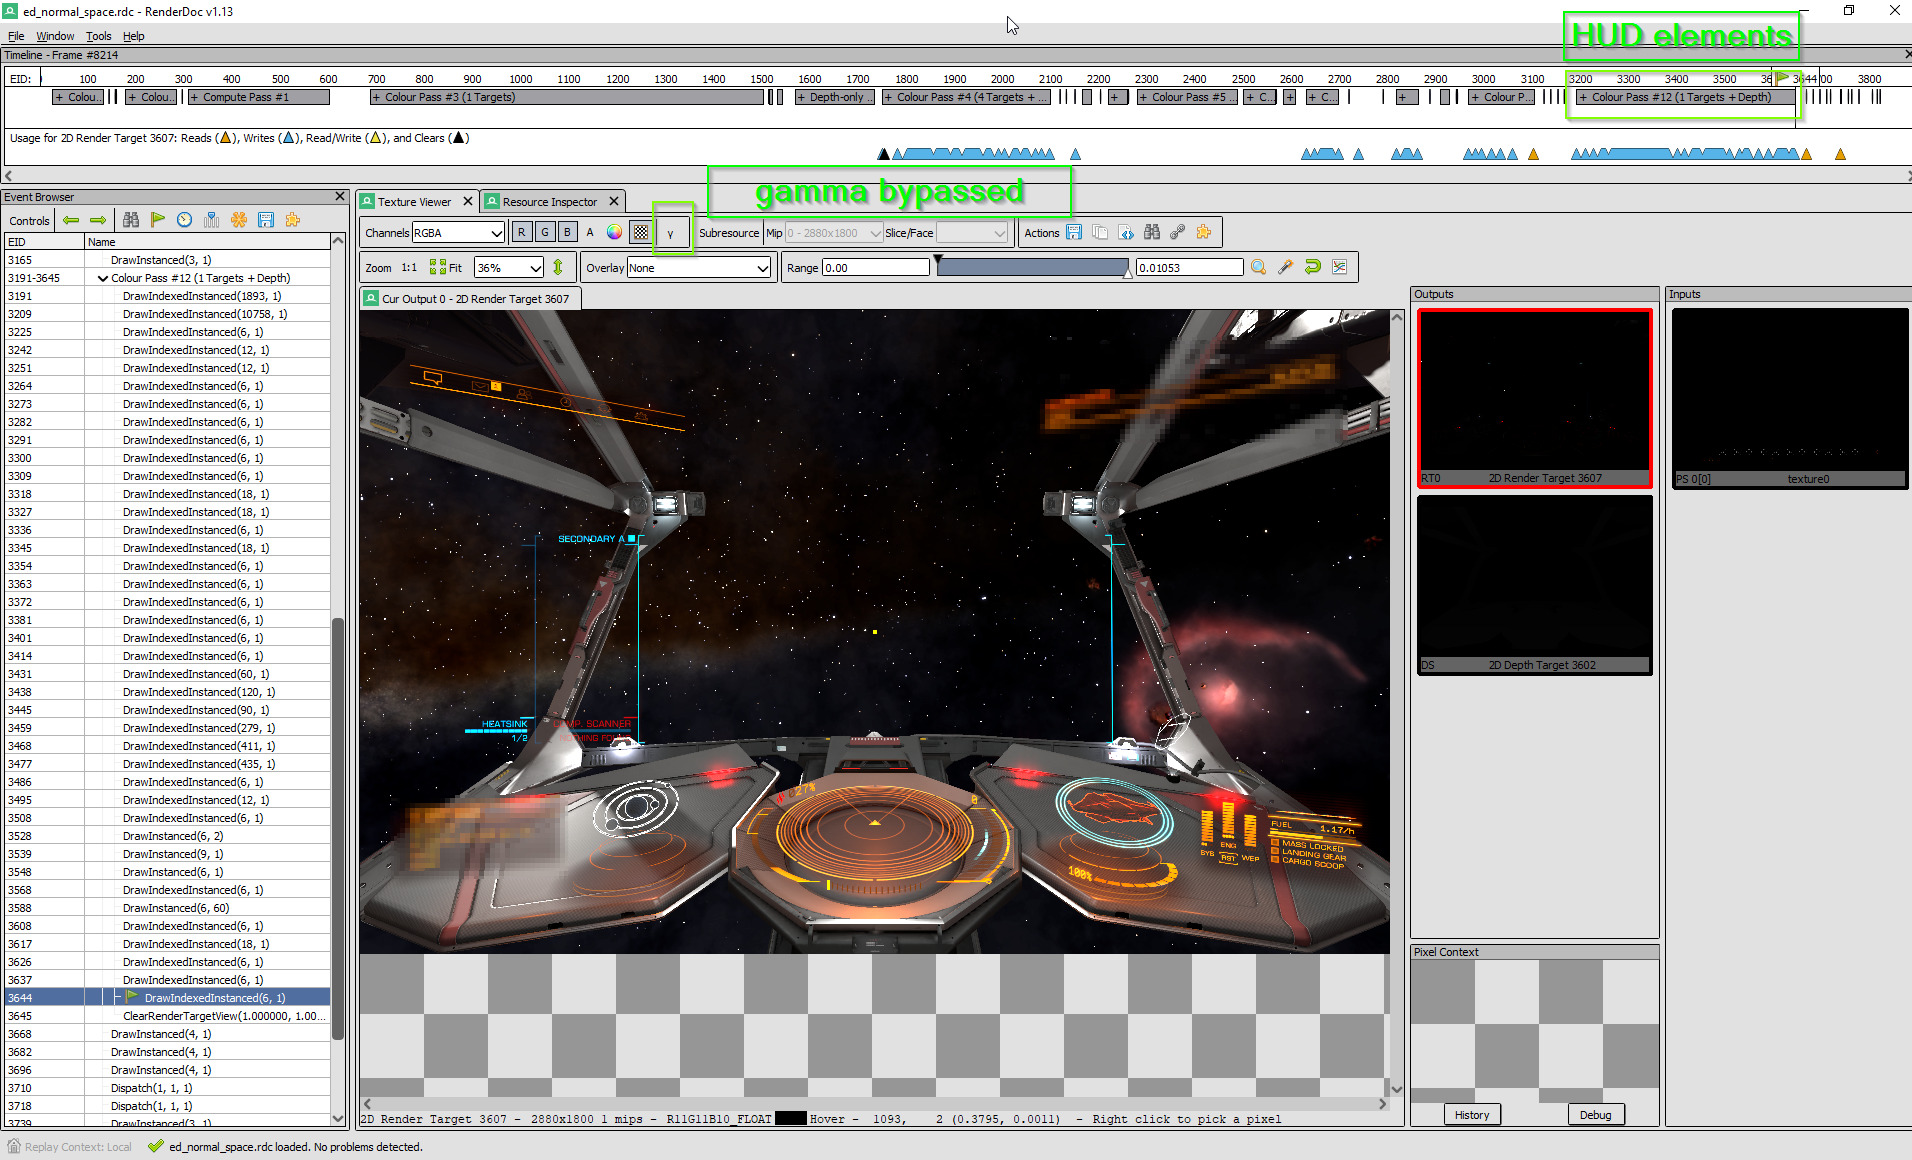Open the Tools menu
The height and width of the screenshot is (1160, 1912).
(x=98, y=36)
